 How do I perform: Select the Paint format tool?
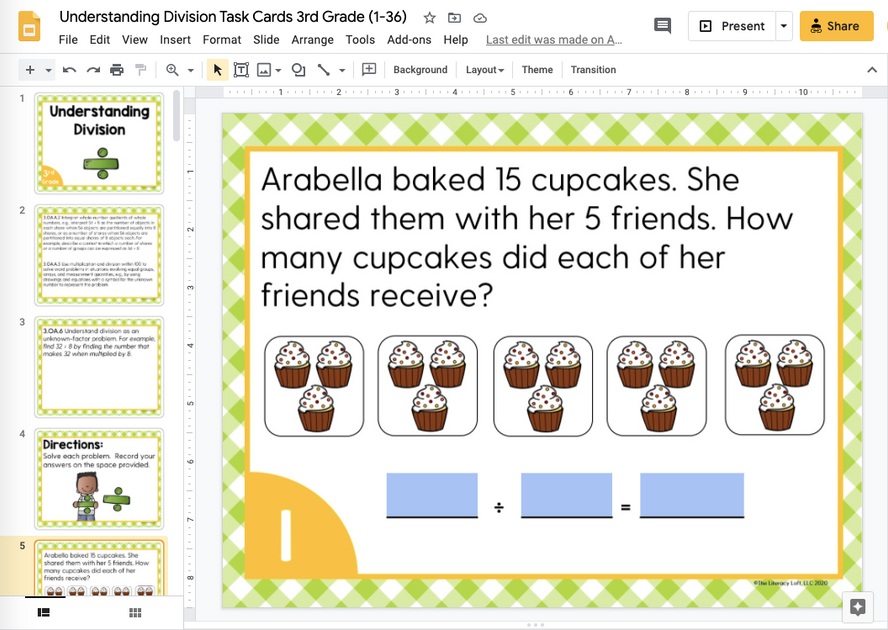click(139, 70)
